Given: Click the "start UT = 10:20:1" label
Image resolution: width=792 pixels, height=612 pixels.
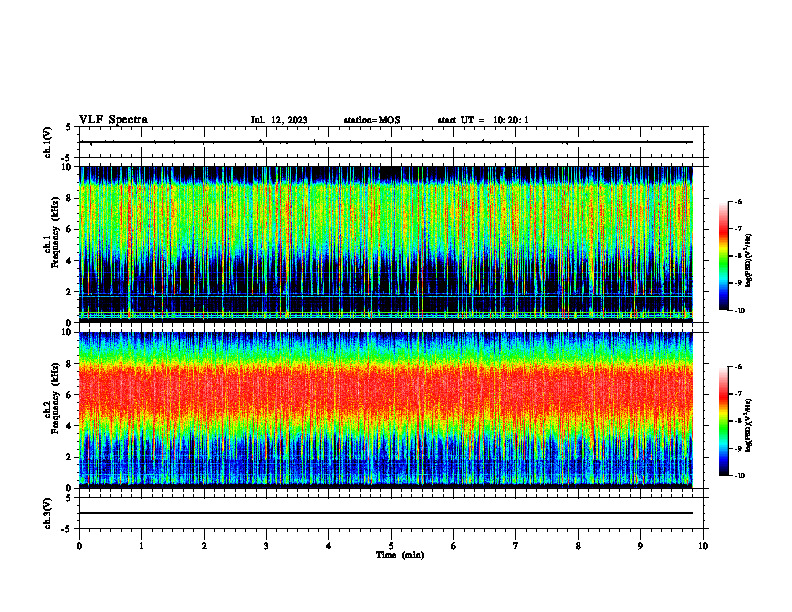Looking at the screenshot, I should [x=483, y=120].
